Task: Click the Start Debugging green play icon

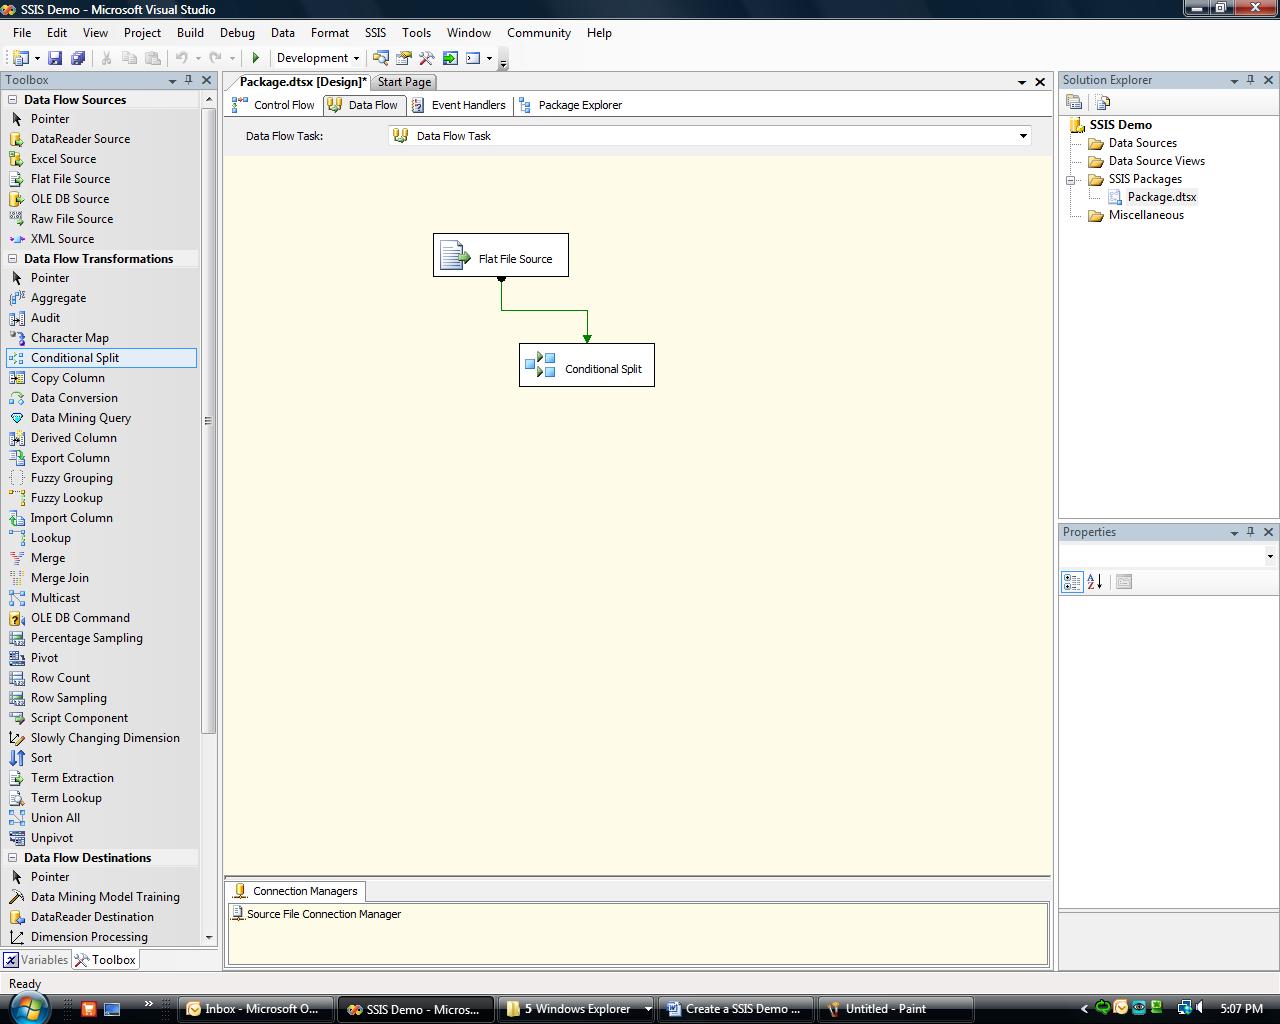Action: click(x=256, y=58)
